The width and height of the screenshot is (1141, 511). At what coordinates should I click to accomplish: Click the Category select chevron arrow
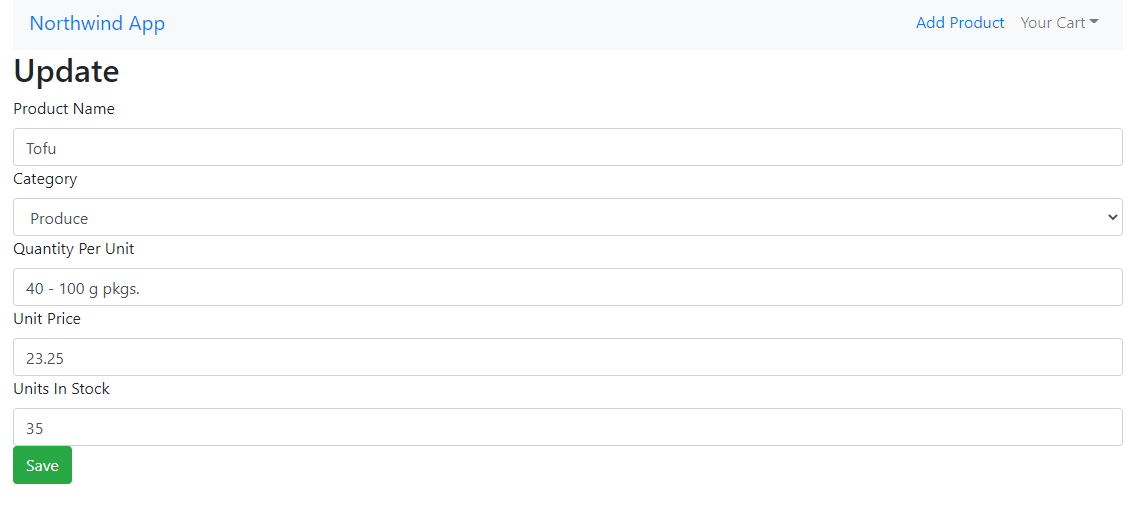[1112, 217]
